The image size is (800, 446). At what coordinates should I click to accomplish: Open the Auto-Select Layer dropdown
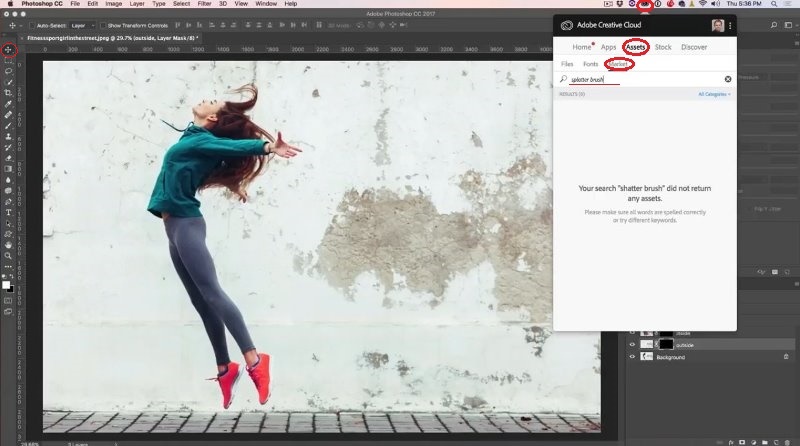pos(83,25)
